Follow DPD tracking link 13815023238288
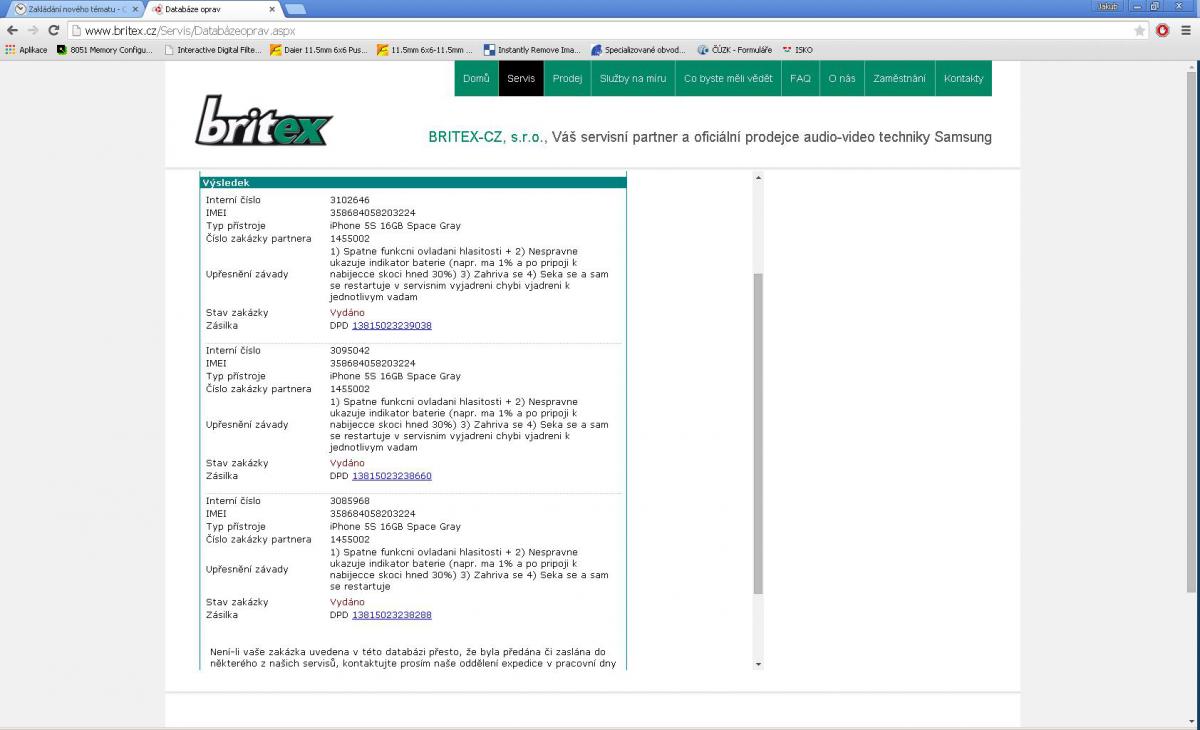1200x730 pixels. [392, 615]
